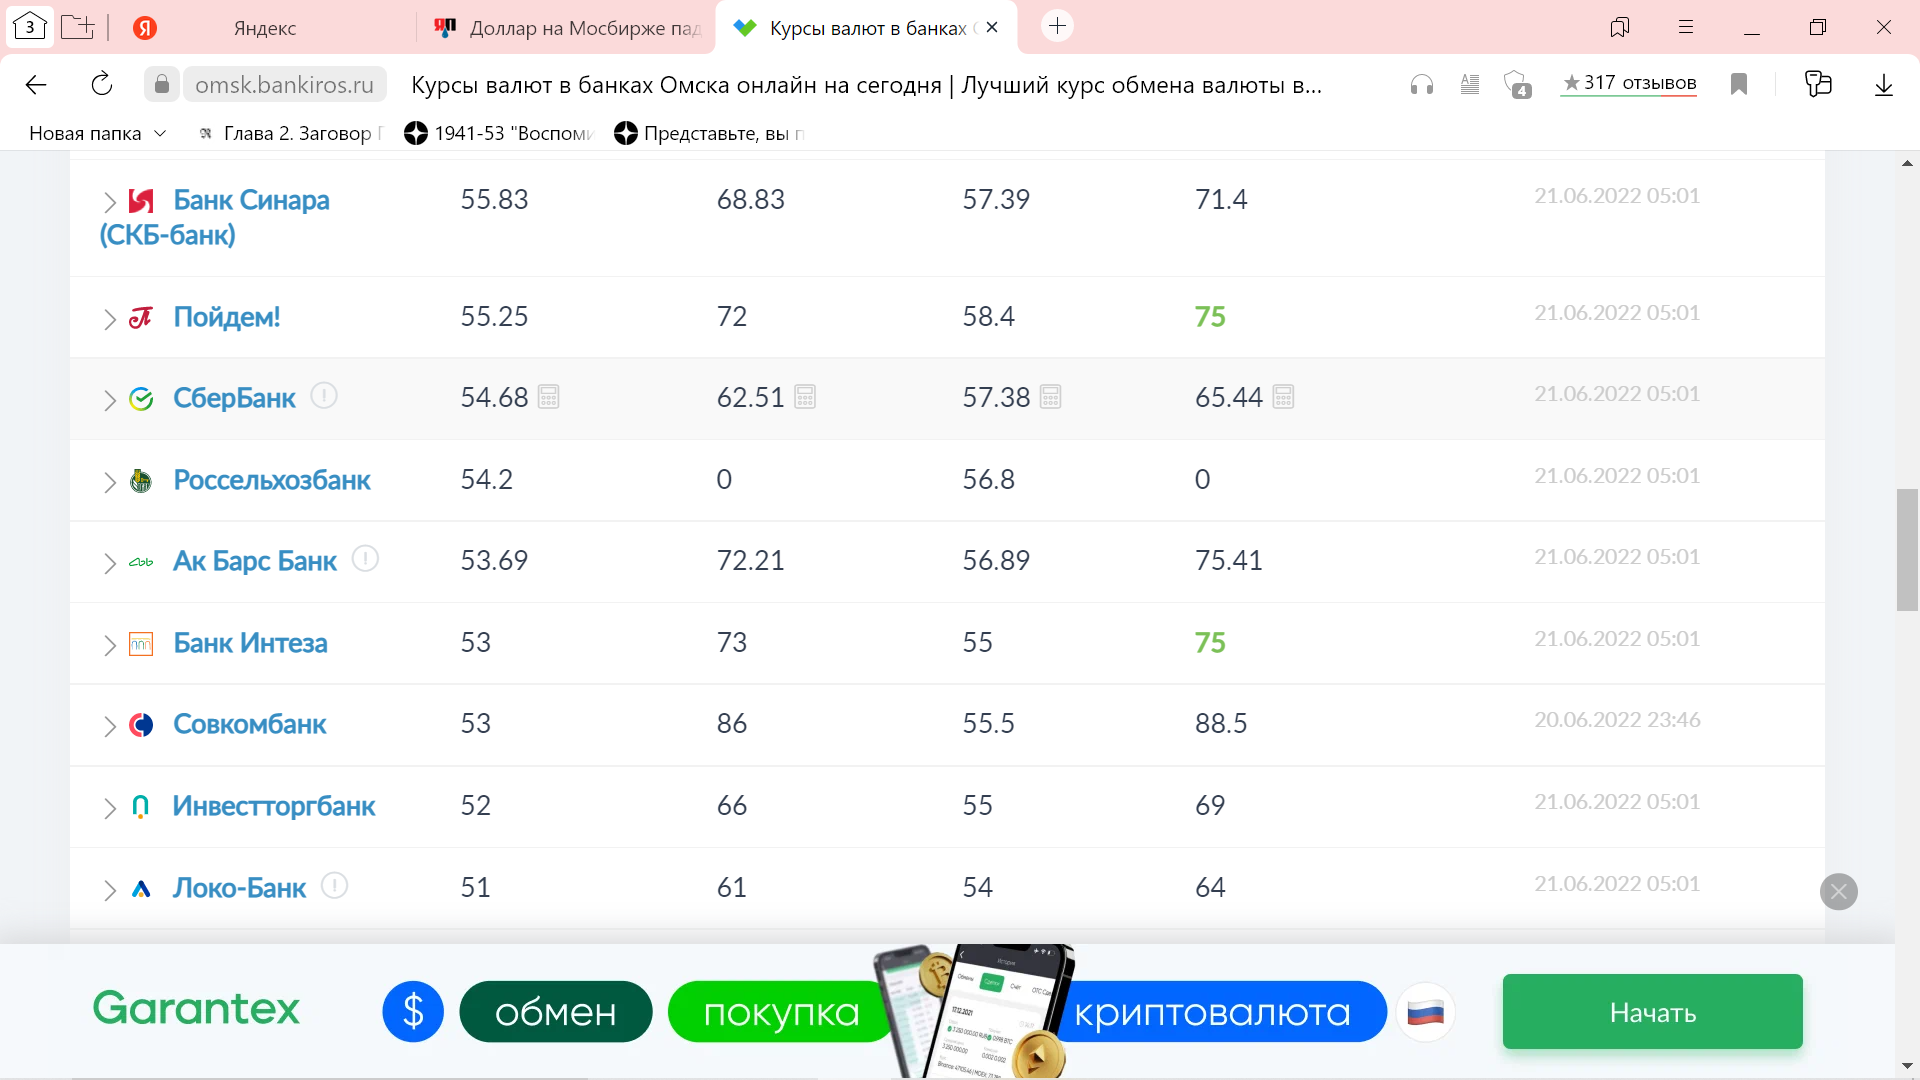
Task: Click the Россельхозбанк logo icon
Action: pos(141,481)
